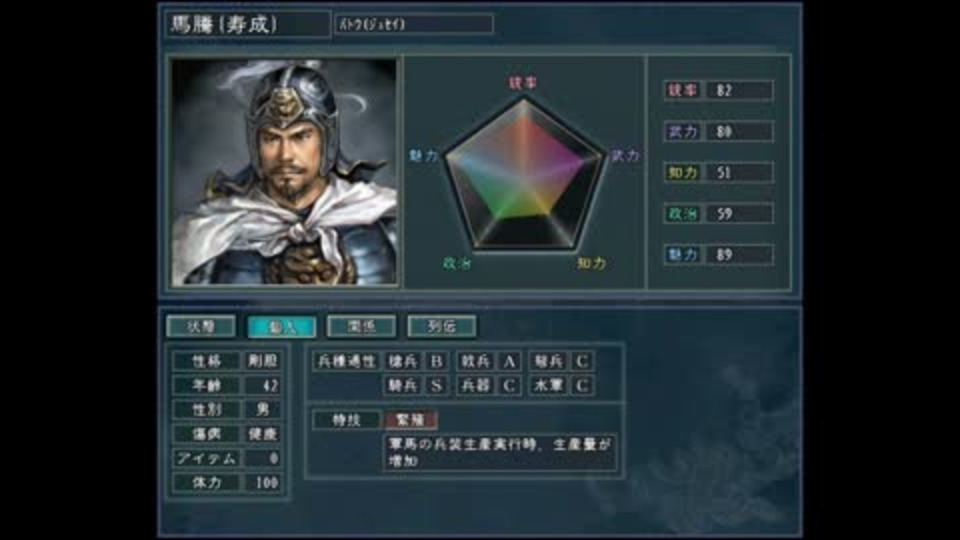Click the pentagon ability radar chart

coord(523,174)
